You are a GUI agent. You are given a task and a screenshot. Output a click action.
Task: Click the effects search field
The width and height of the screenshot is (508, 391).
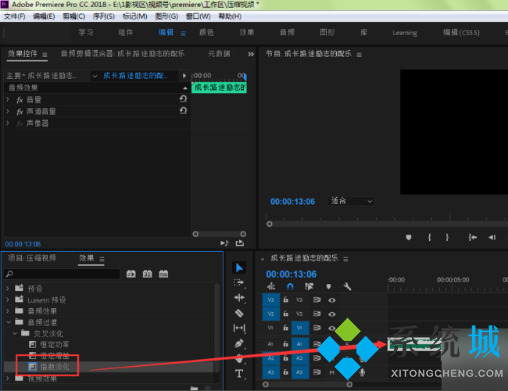coord(62,274)
